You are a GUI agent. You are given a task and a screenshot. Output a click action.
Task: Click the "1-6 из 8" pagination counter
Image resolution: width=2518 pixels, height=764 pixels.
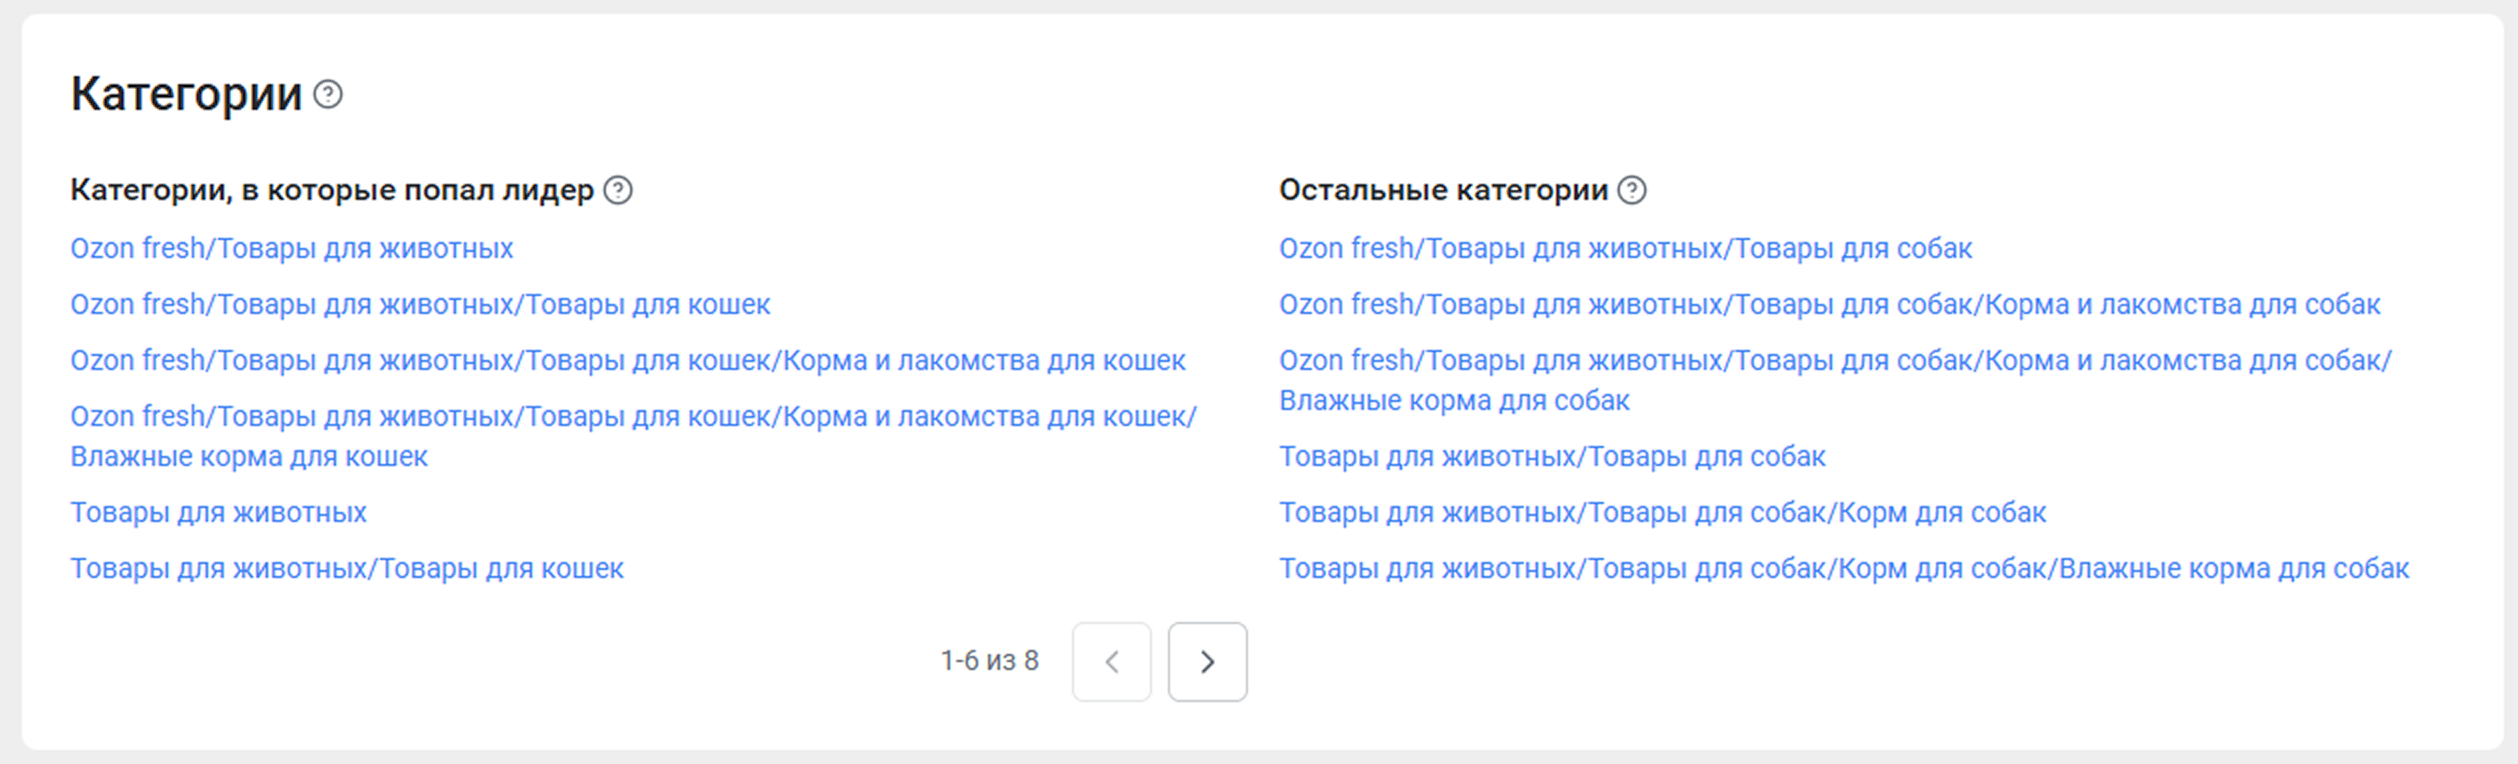coord(989,661)
